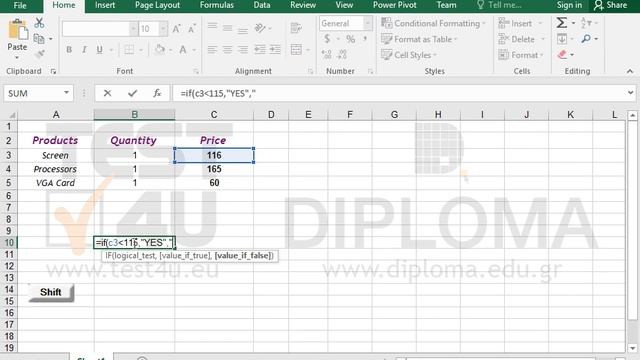Select cell C4 containing 165

[214, 169]
